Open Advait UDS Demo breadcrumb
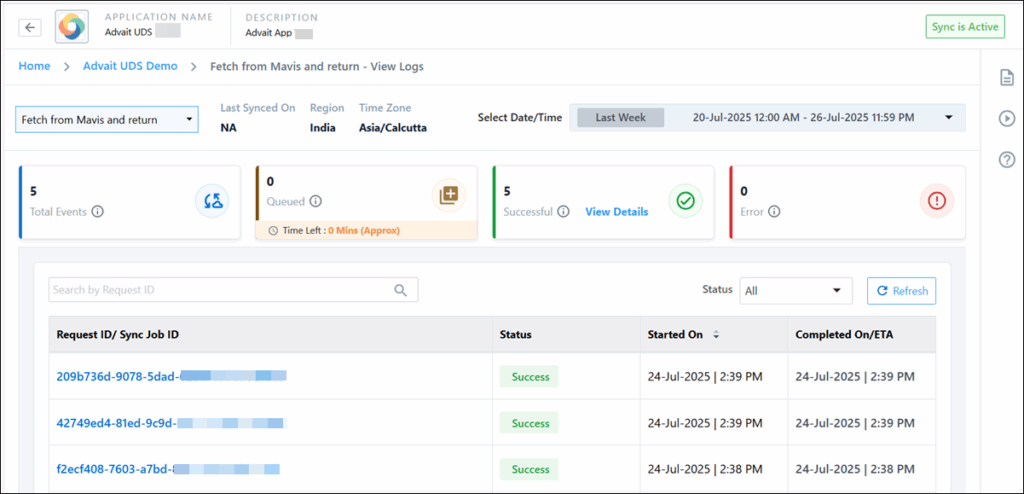This screenshot has height=494, width=1024. point(130,66)
